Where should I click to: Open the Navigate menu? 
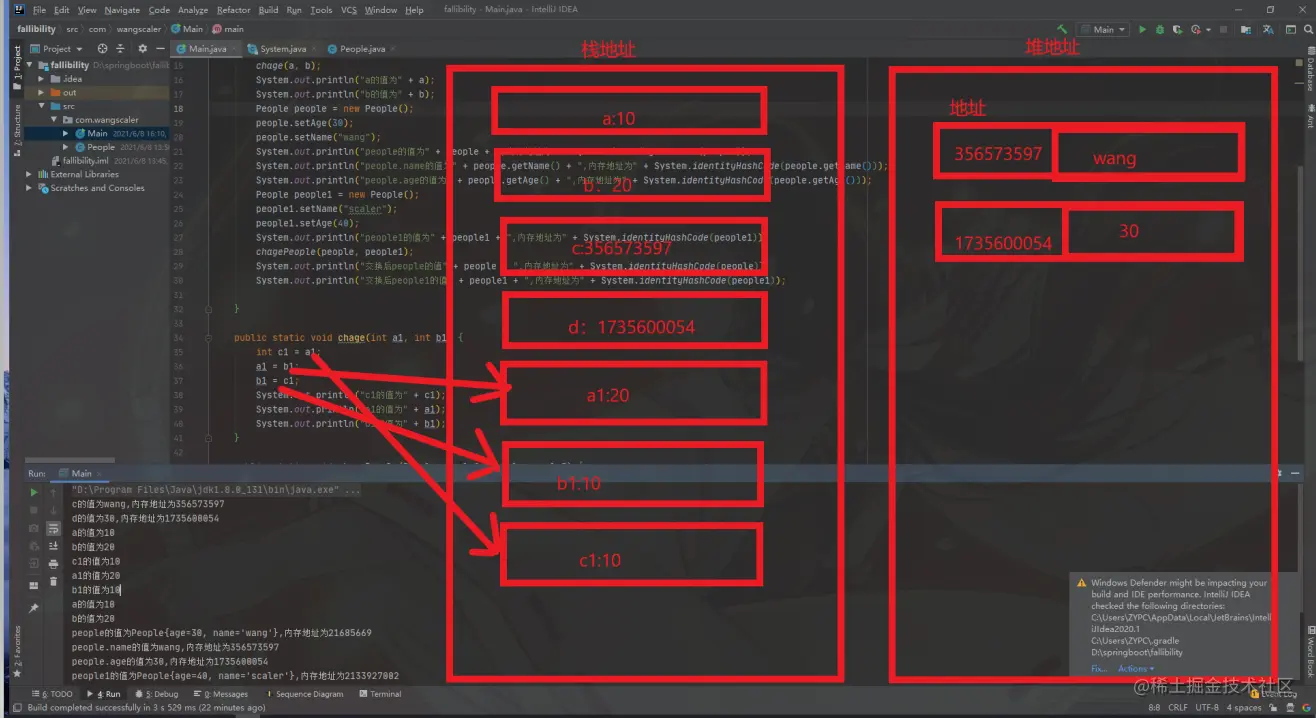pos(122,10)
